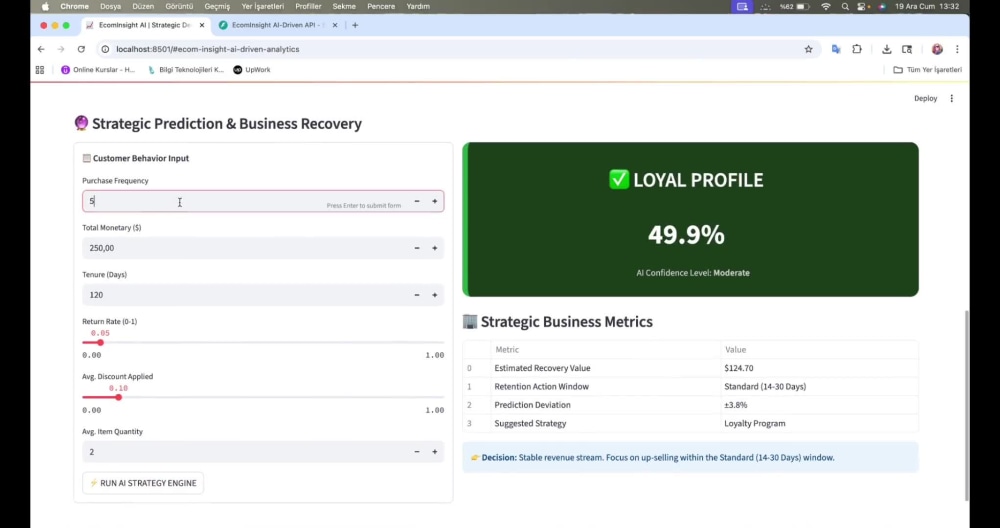Open the Chrome profile avatar
1000x528 pixels.
(937, 49)
